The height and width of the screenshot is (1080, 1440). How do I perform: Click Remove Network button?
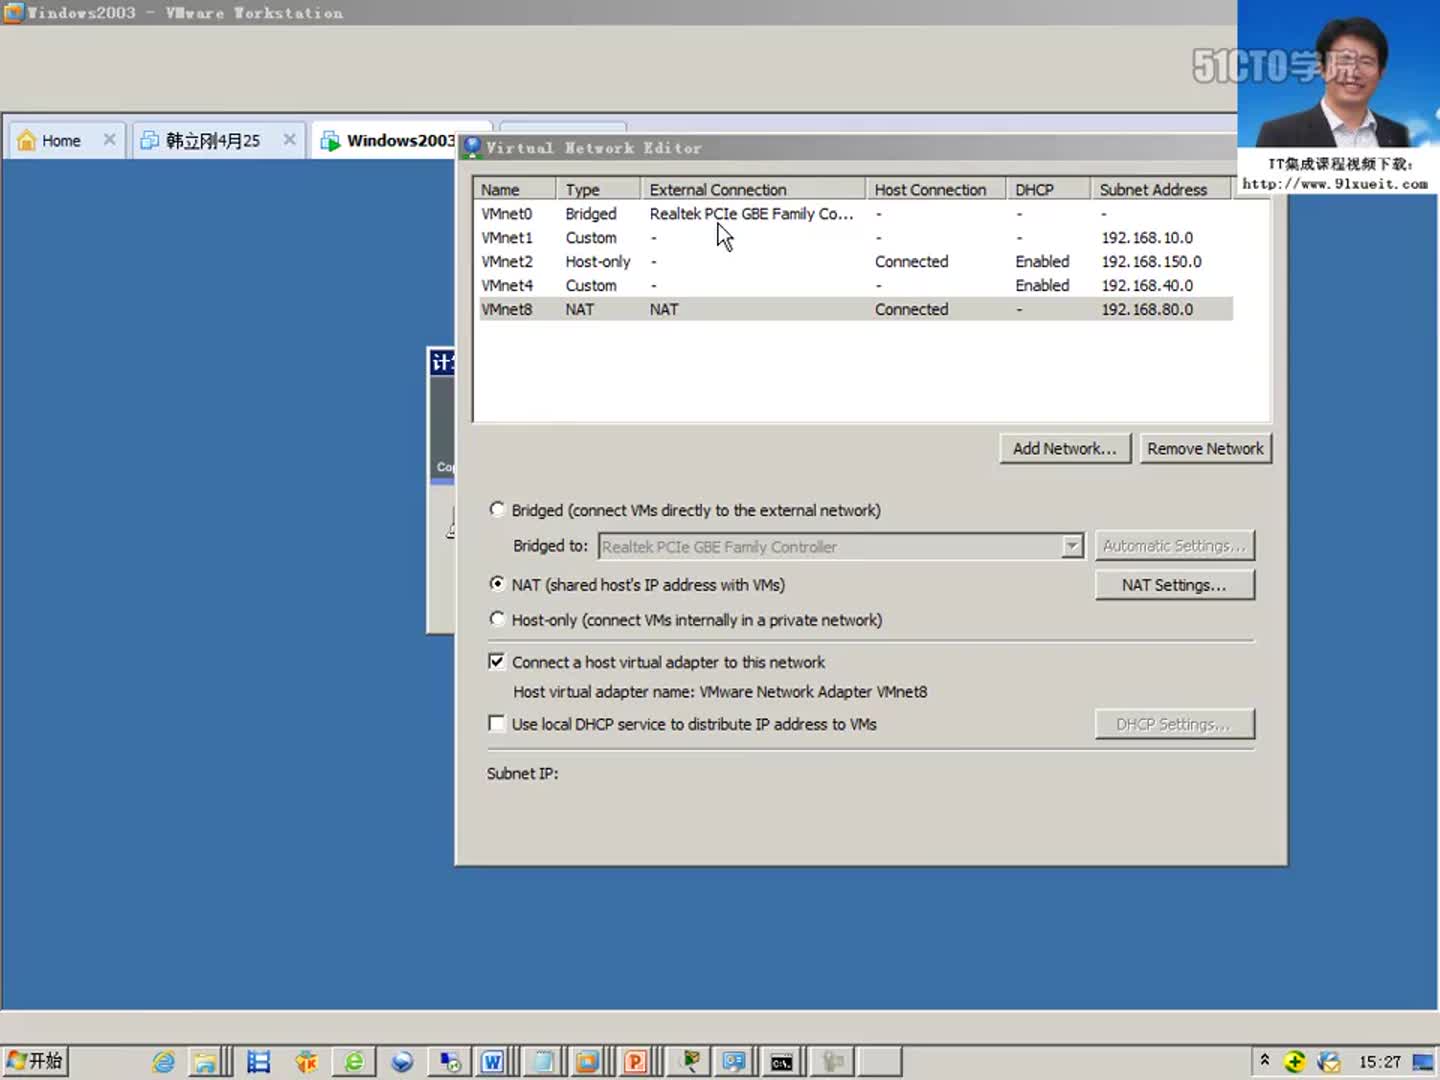tap(1205, 448)
